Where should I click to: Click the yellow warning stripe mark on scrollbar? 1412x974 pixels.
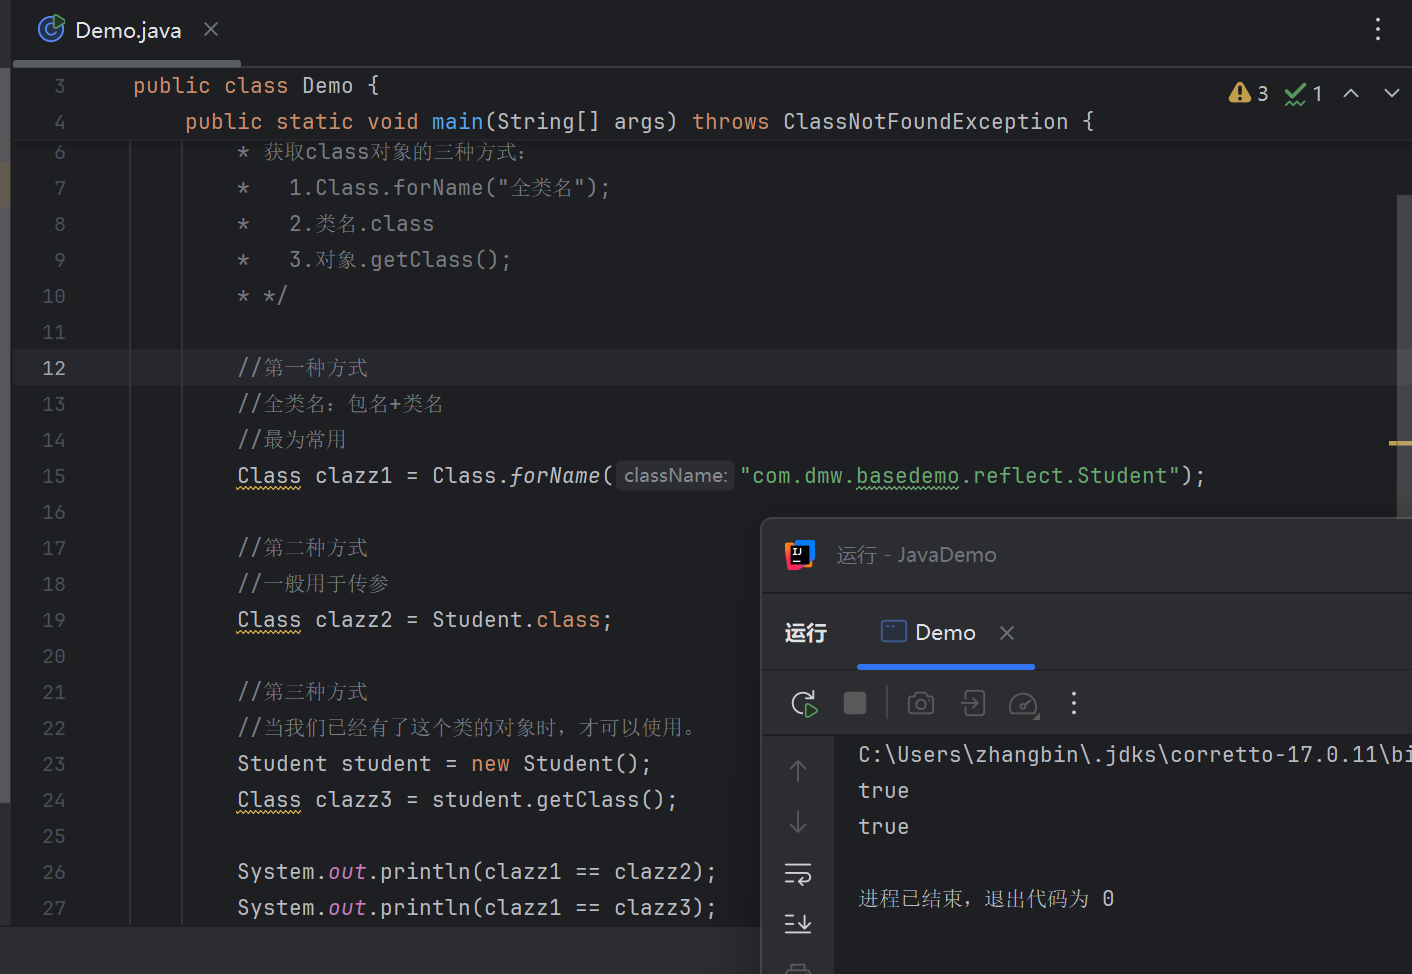pos(1400,443)
